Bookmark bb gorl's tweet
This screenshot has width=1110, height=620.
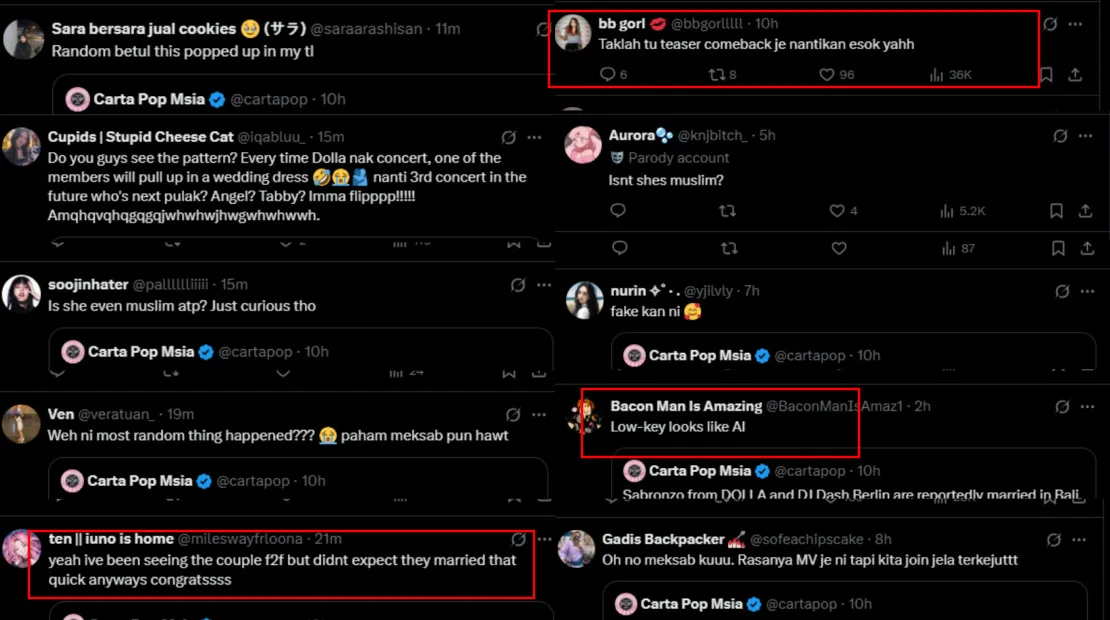(1046, 75)
